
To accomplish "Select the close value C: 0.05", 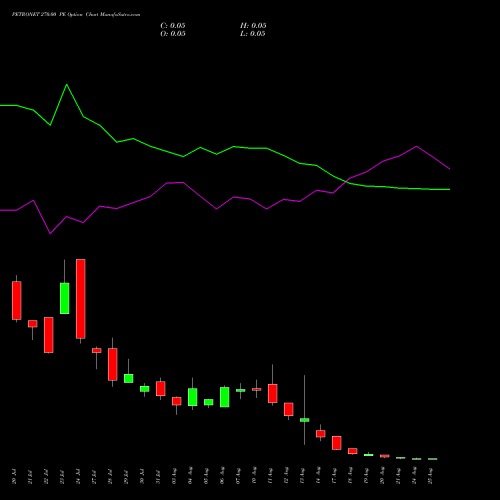I will pyautogui.click(x=173, y=26).
